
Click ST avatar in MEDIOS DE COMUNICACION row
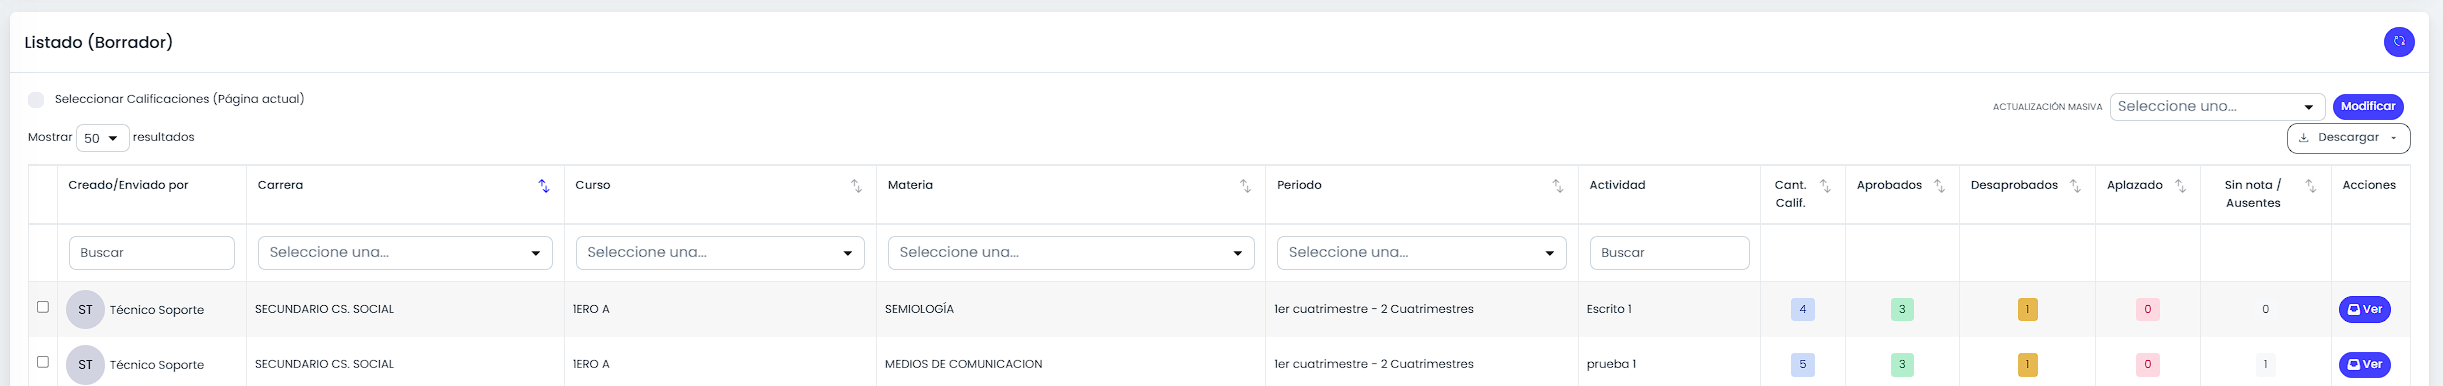coord(85,365)
